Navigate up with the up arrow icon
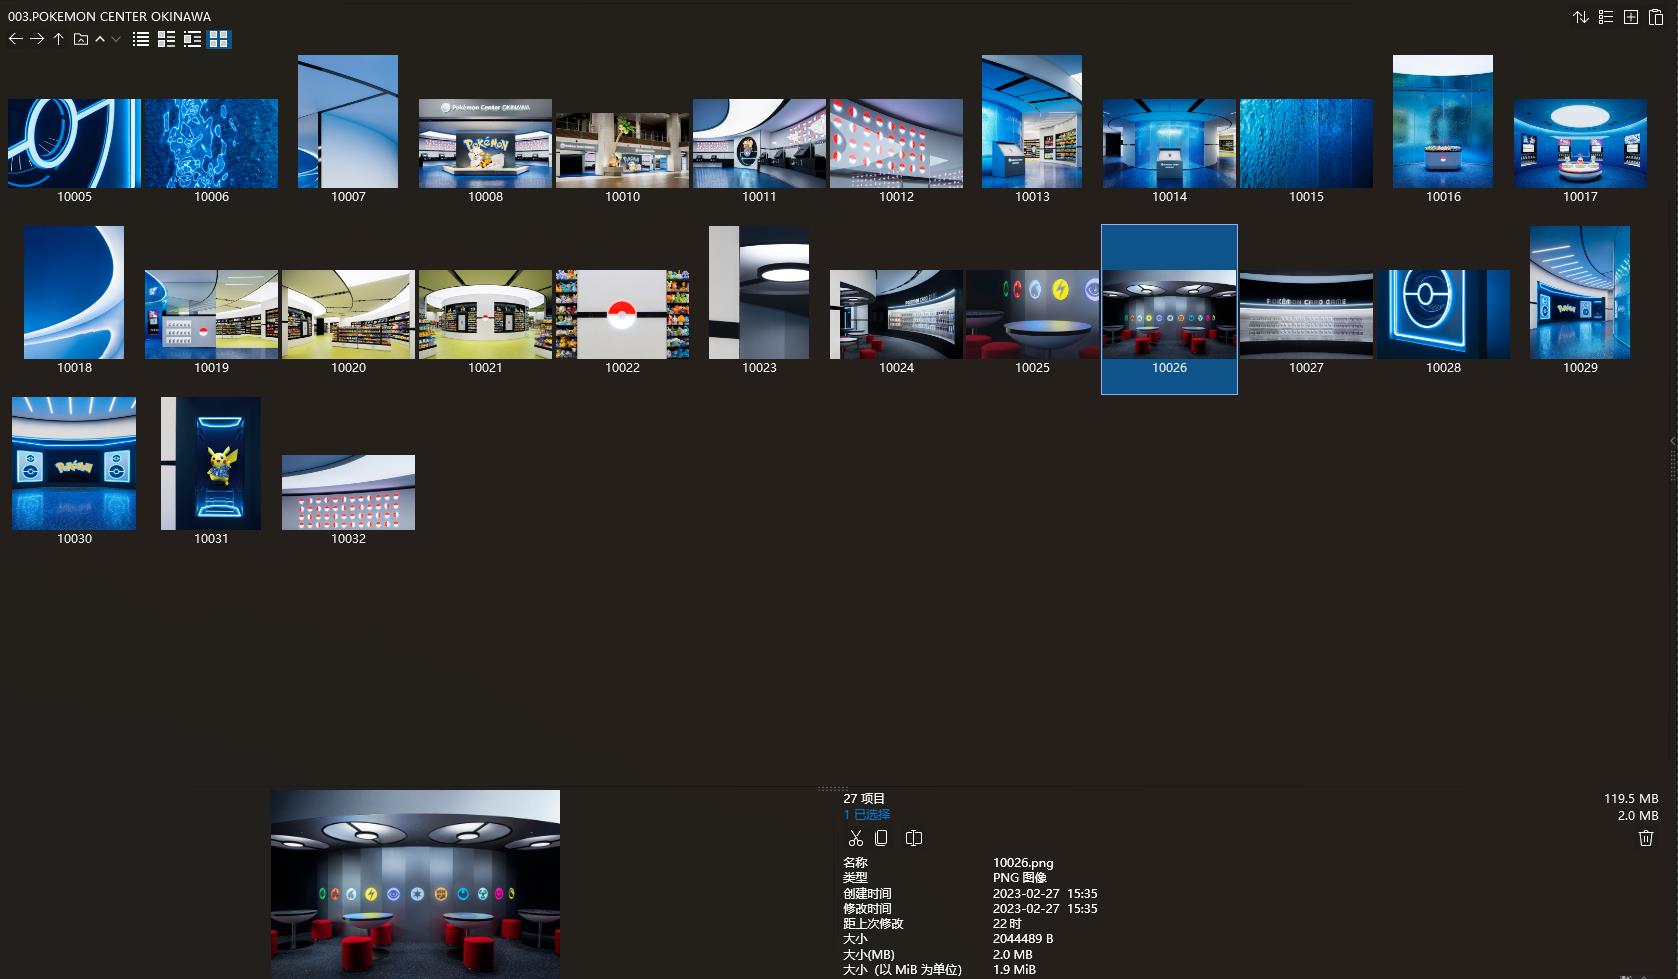The height and width of the screenshot is (979, 1678). tap(59, 39)
